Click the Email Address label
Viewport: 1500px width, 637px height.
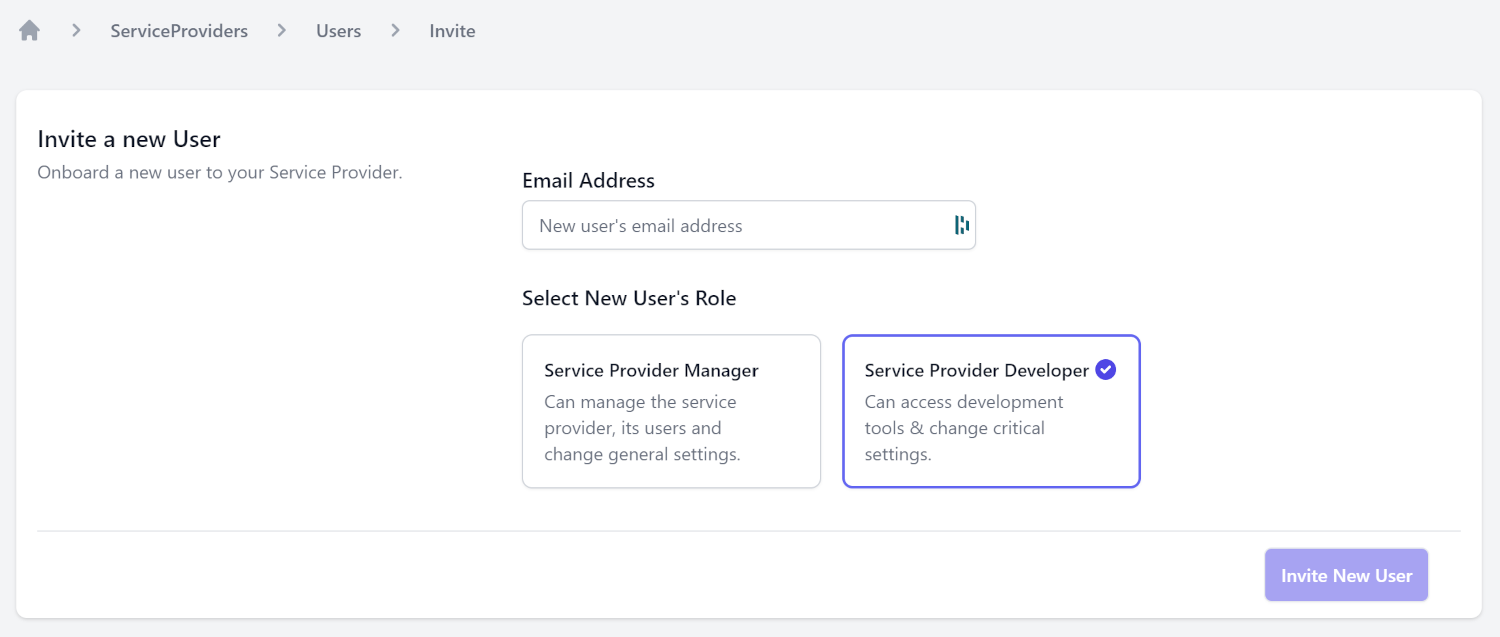pyautogui.click(x=588, y=180)
